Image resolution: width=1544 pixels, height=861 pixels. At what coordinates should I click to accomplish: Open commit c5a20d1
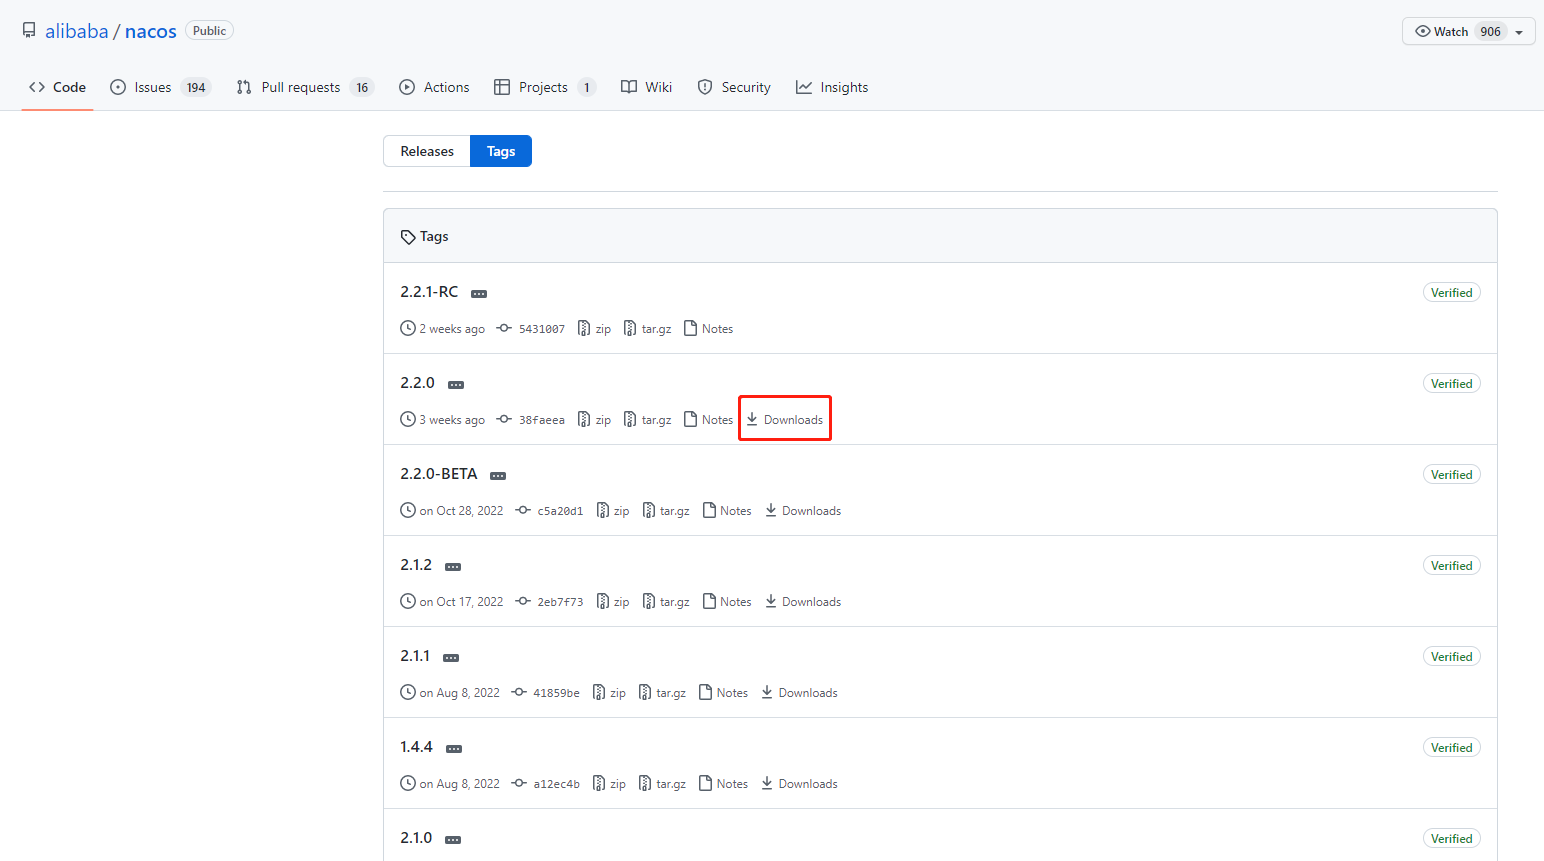[550, 511]
